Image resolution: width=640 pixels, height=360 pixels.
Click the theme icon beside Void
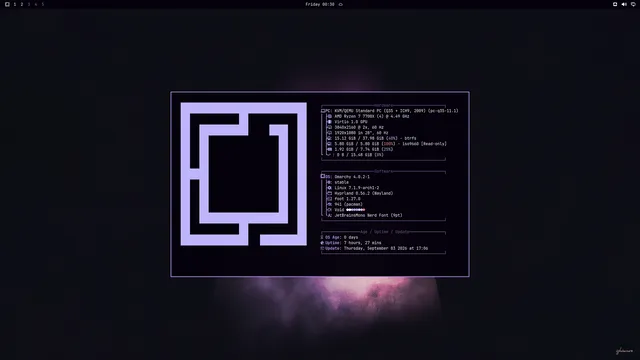tap(329, 210)
